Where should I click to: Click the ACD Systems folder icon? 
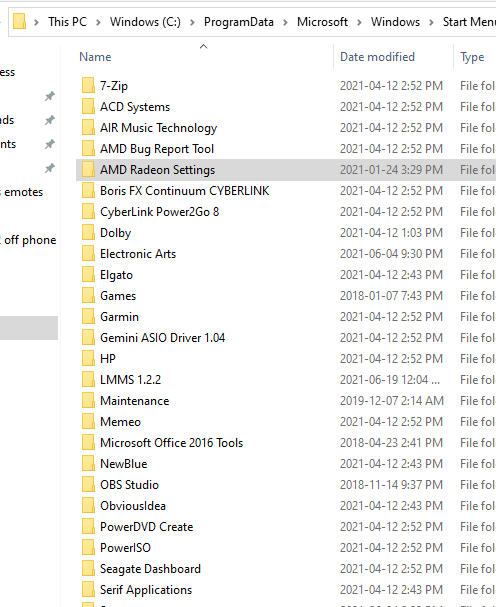(x=88, y=106)
